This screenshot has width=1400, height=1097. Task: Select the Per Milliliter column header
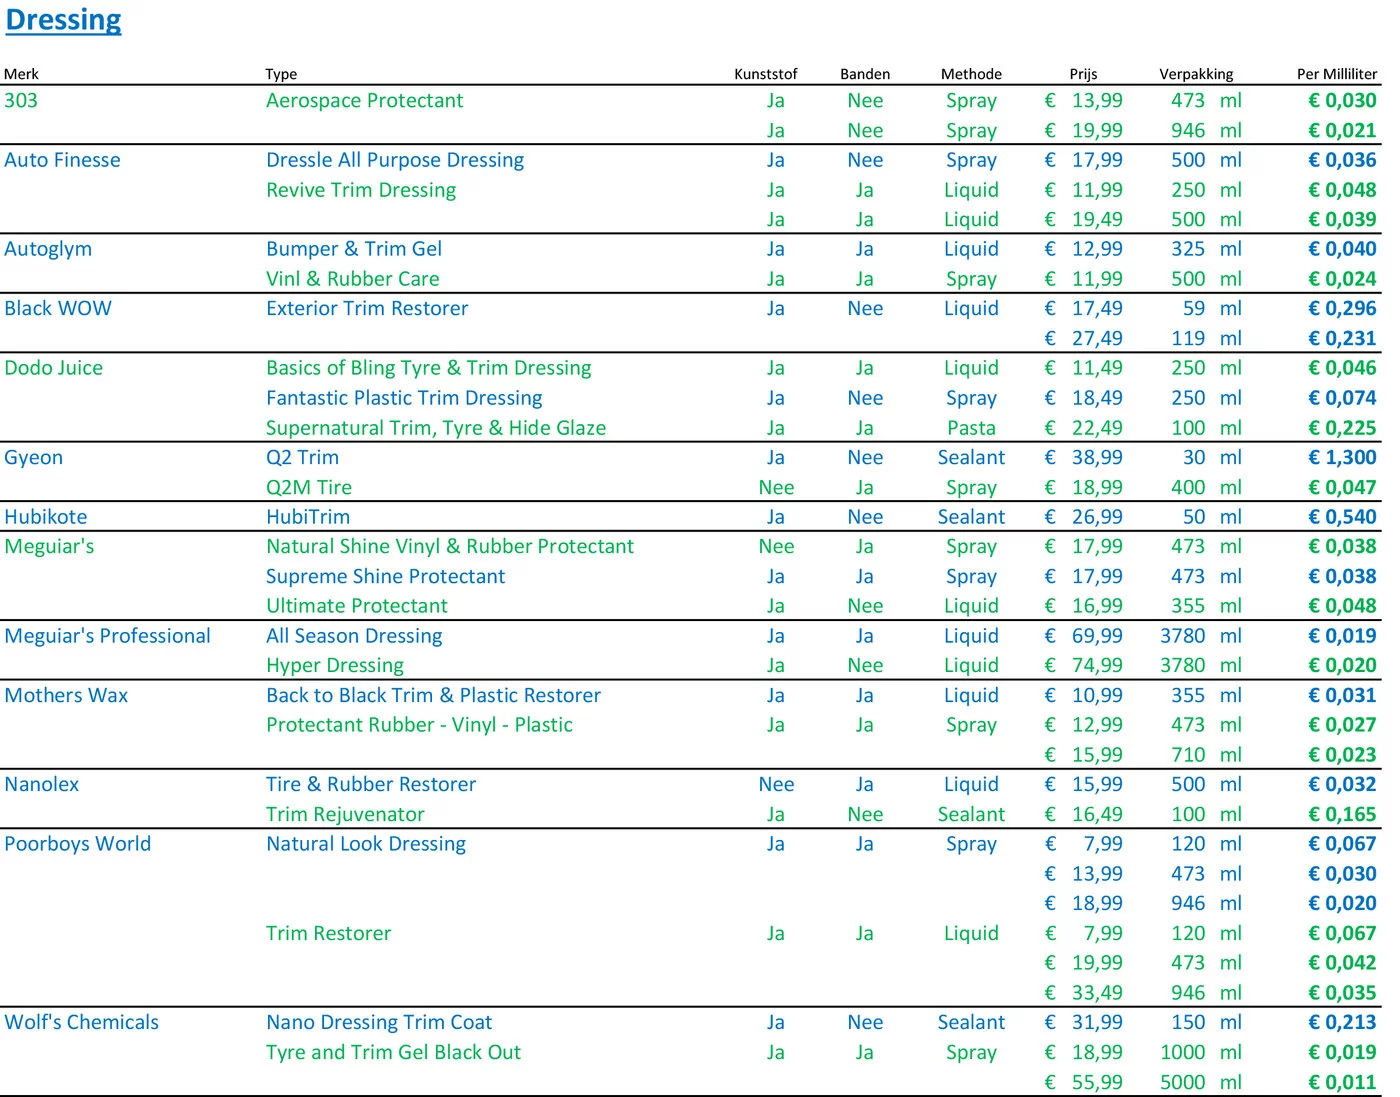tap(1337, 74)
